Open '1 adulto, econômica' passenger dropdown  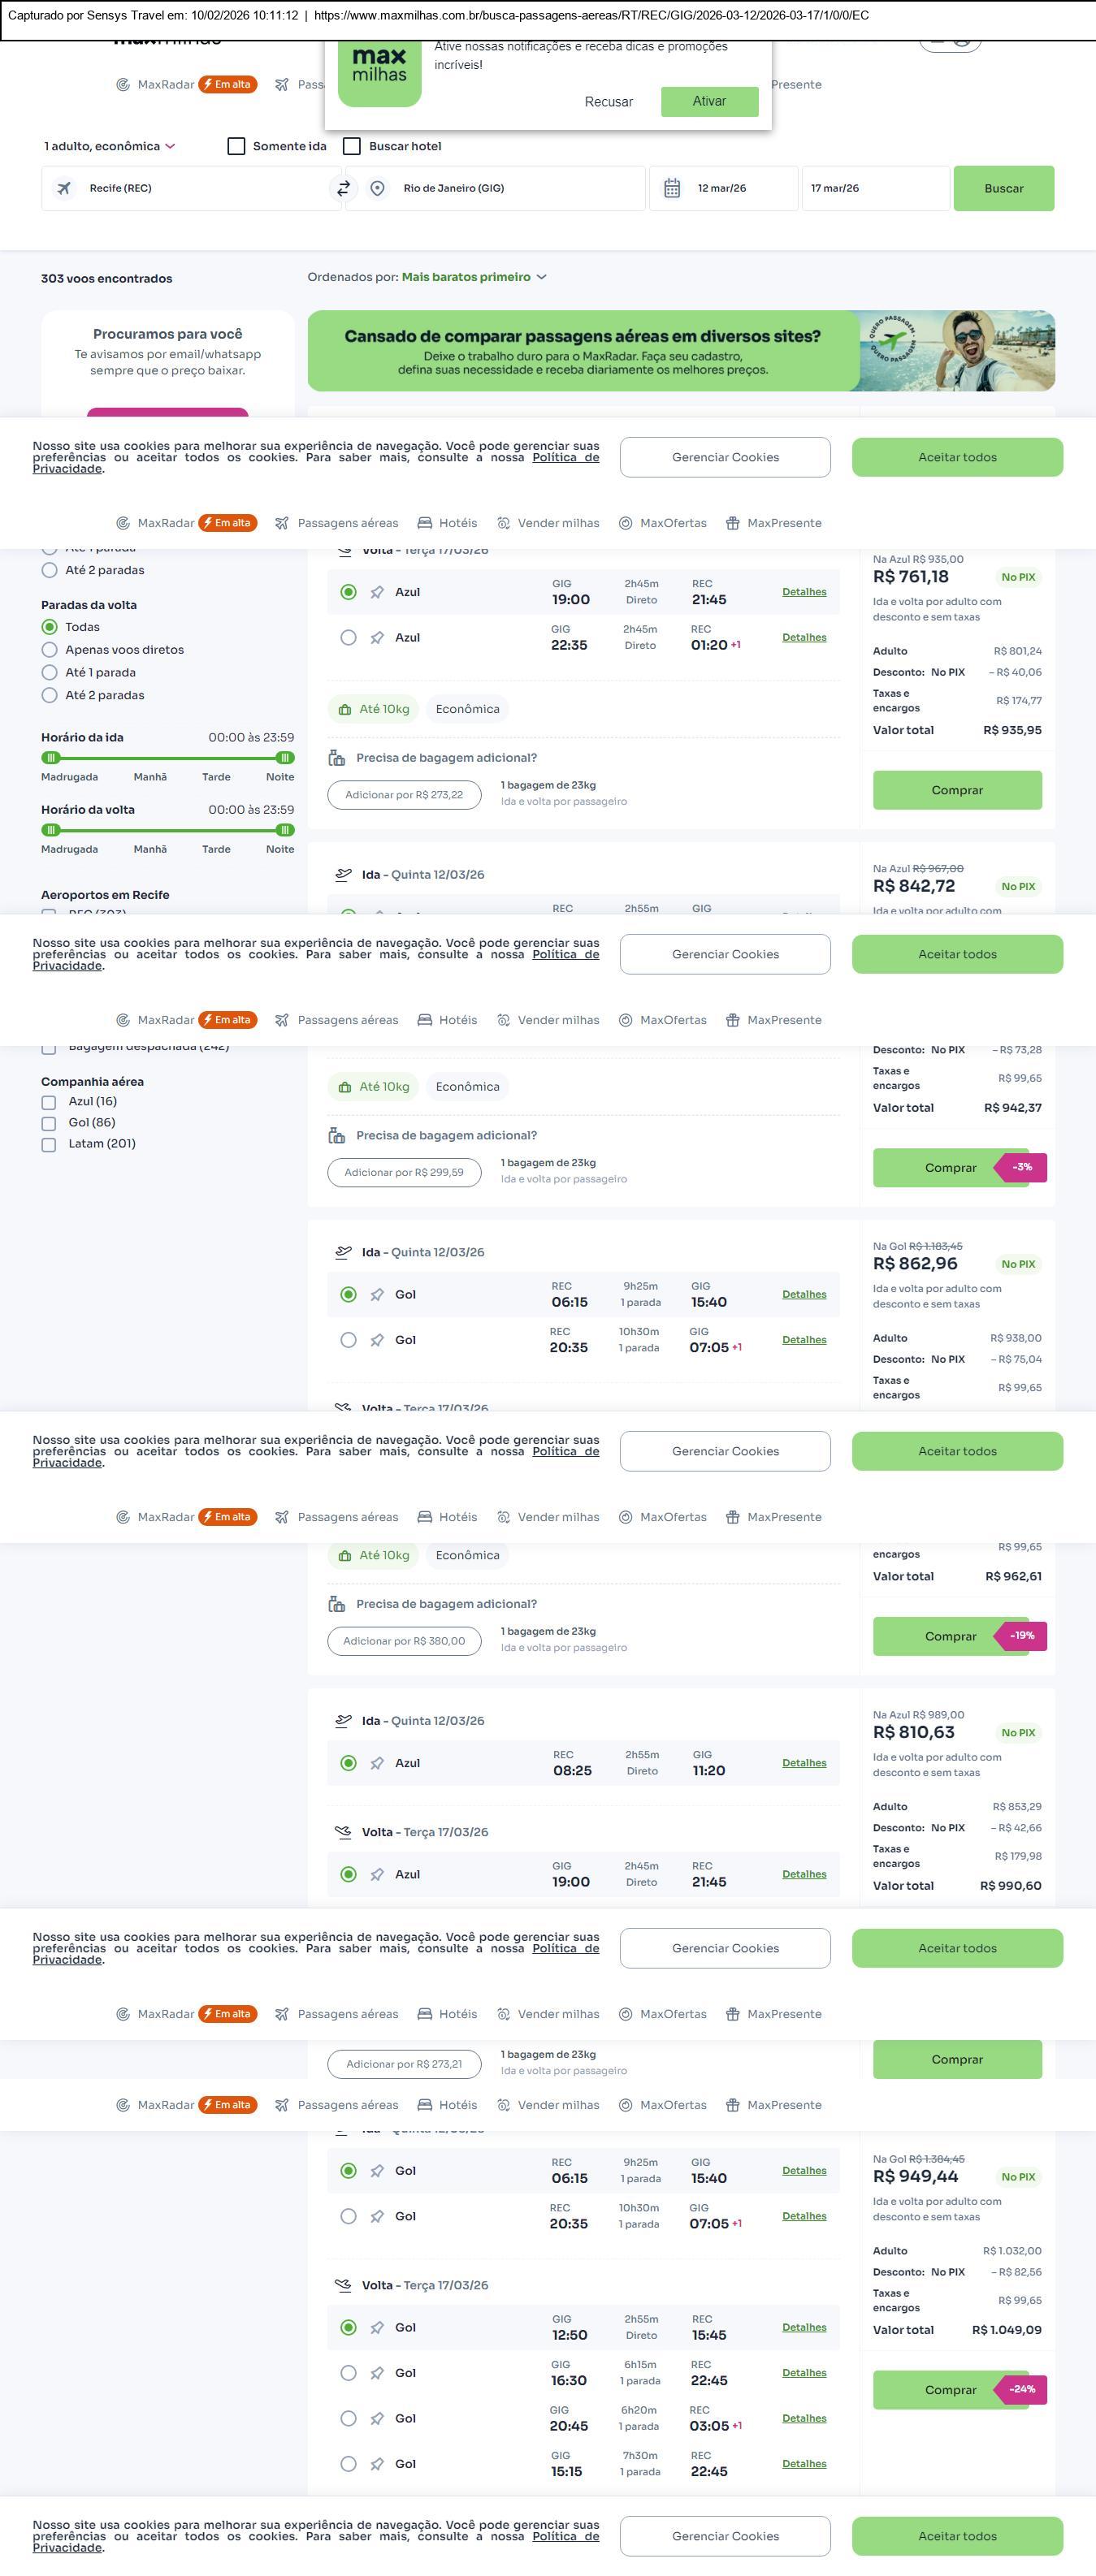(110, 146)
